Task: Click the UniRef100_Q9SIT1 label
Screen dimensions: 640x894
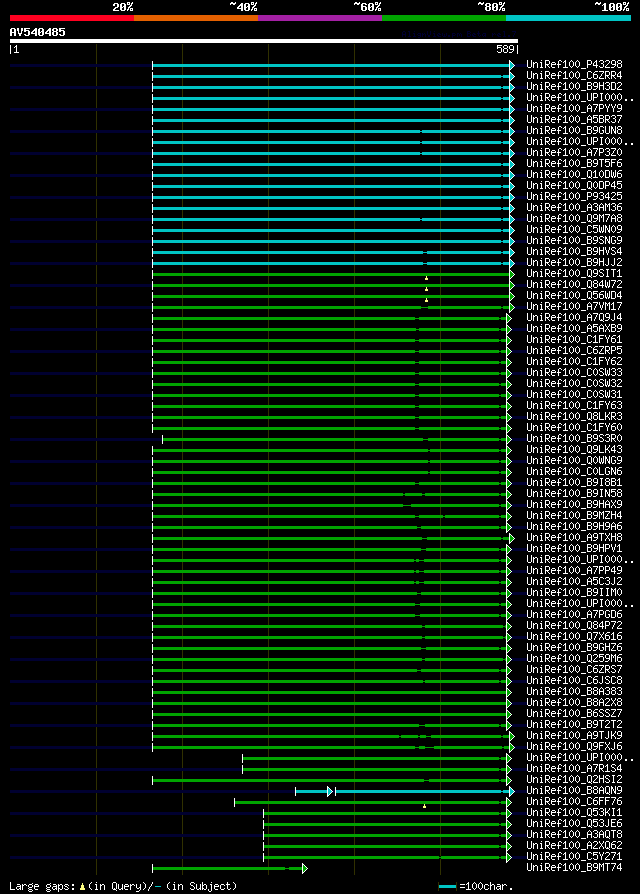Action: coord(574,274)
